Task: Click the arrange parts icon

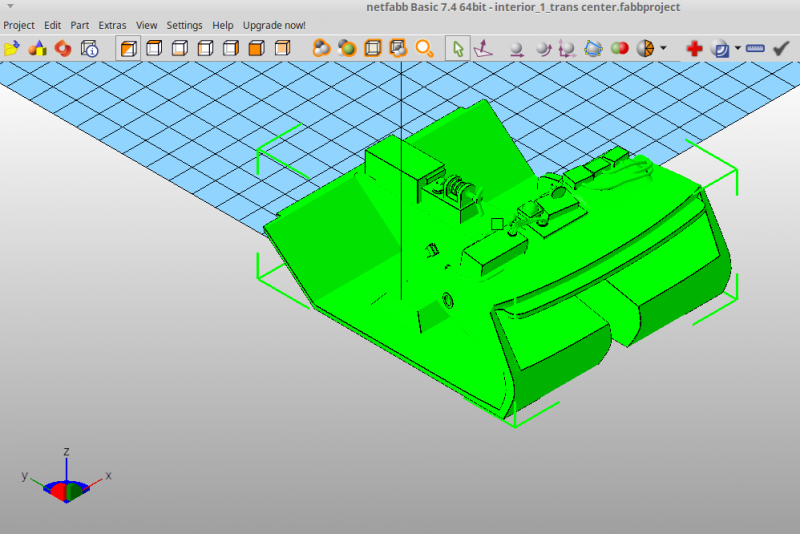Action: click(593, 49)
